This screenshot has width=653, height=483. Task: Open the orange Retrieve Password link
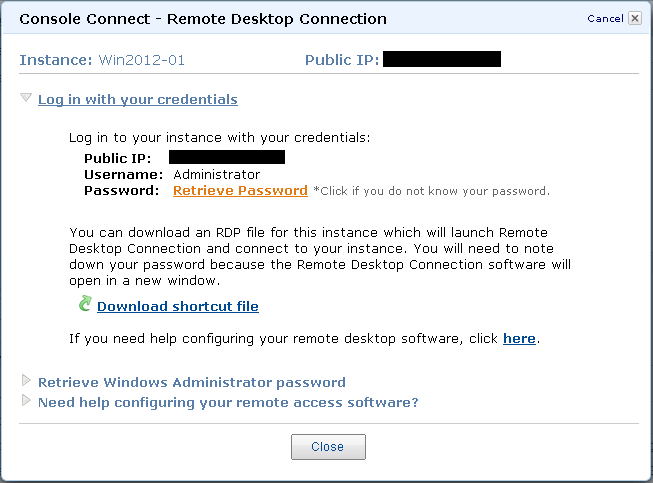coord(240,190)
